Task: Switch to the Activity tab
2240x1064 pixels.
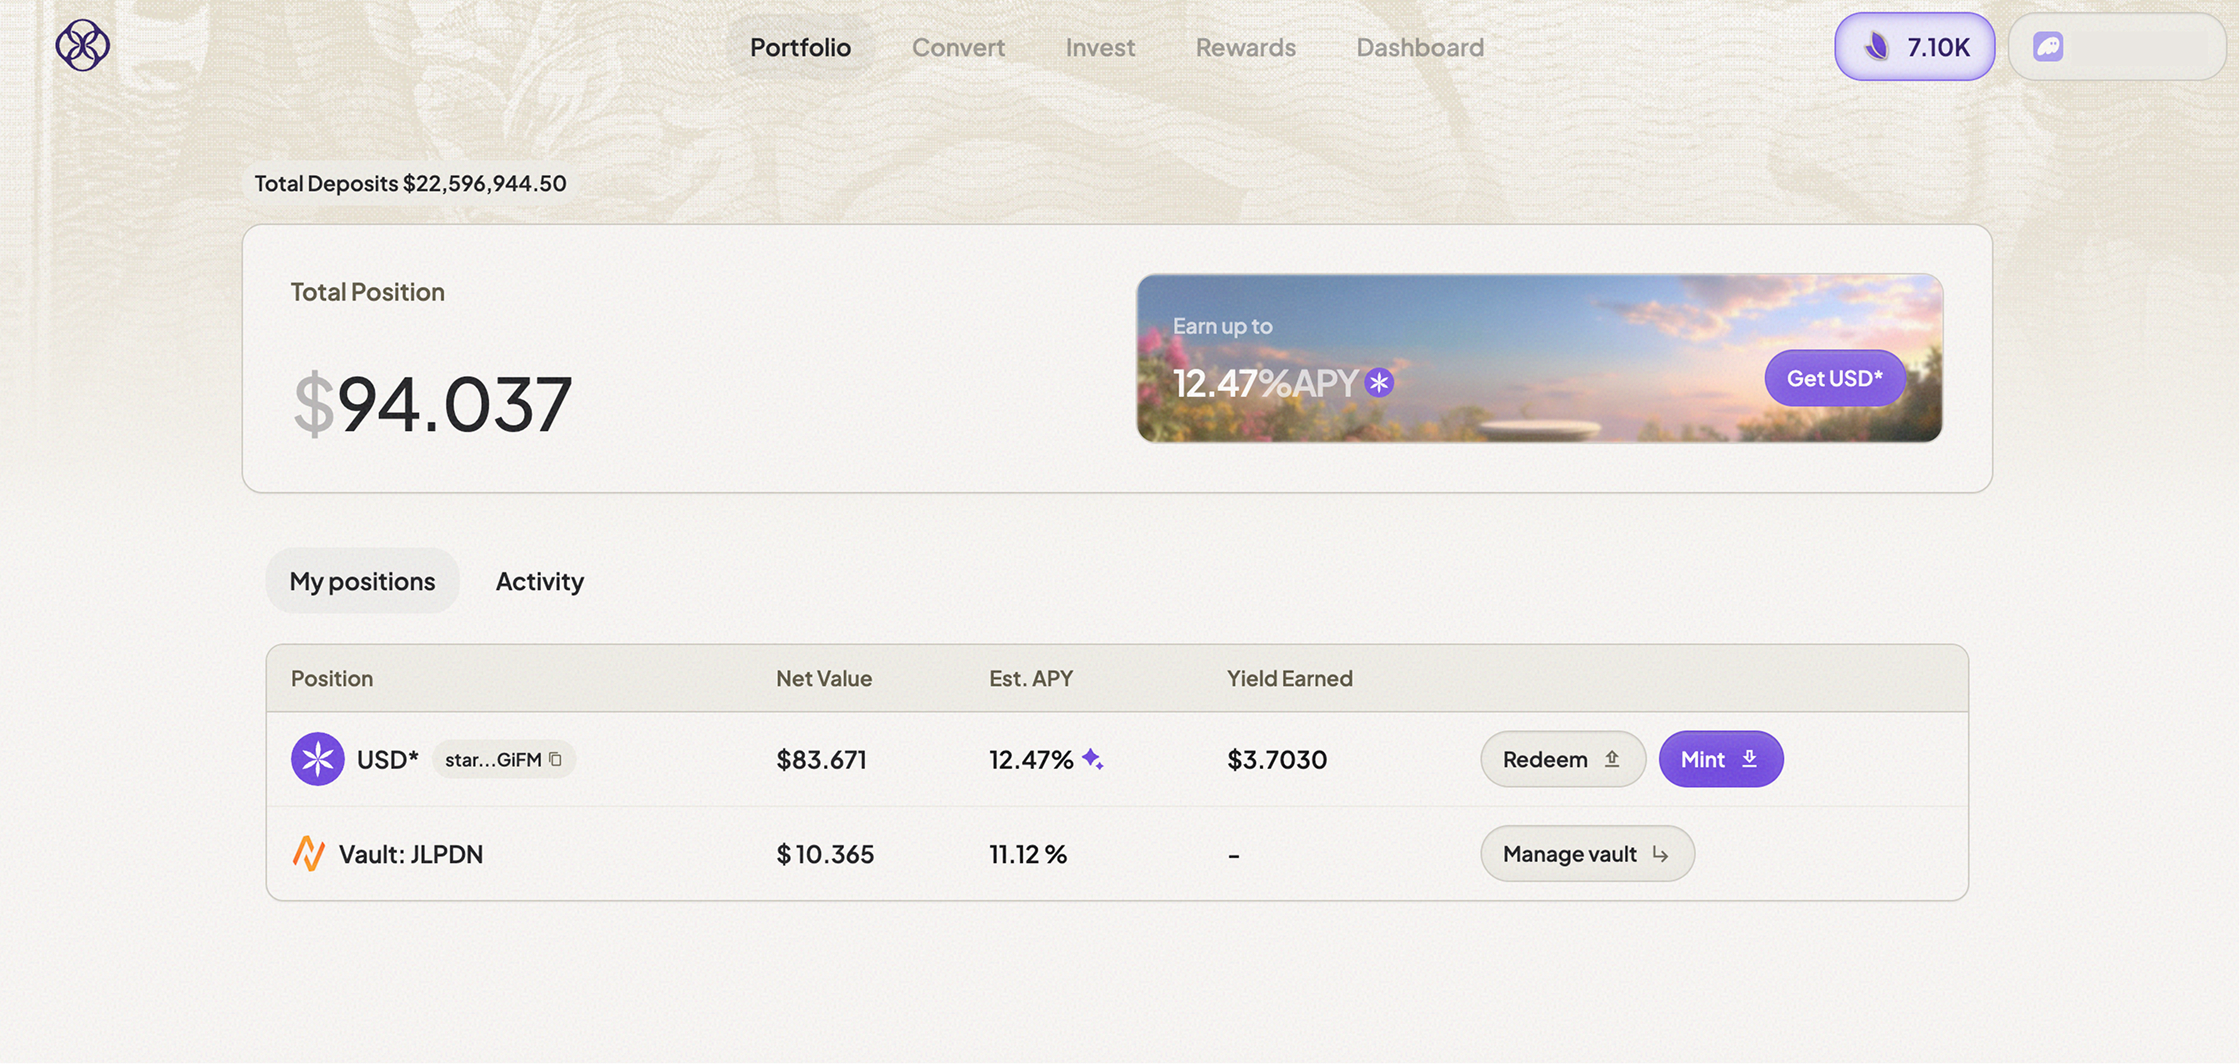Action: 540,581
